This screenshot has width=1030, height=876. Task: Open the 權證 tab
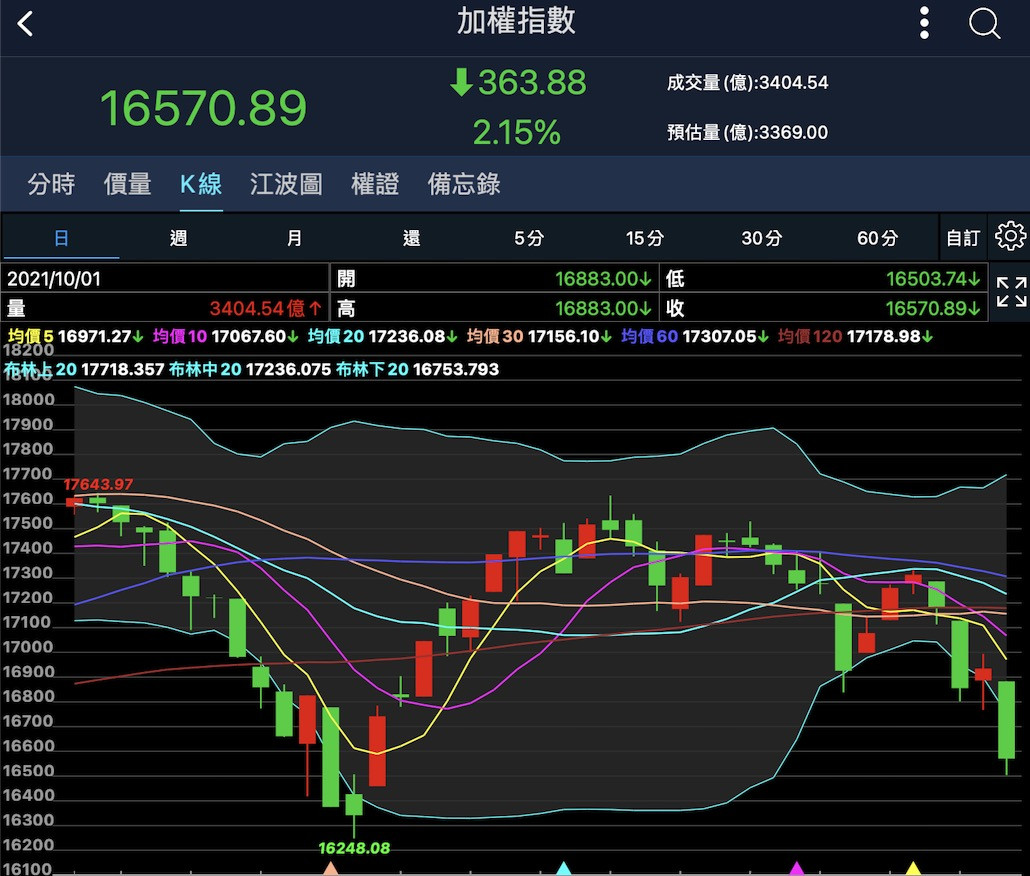point(375,184)
